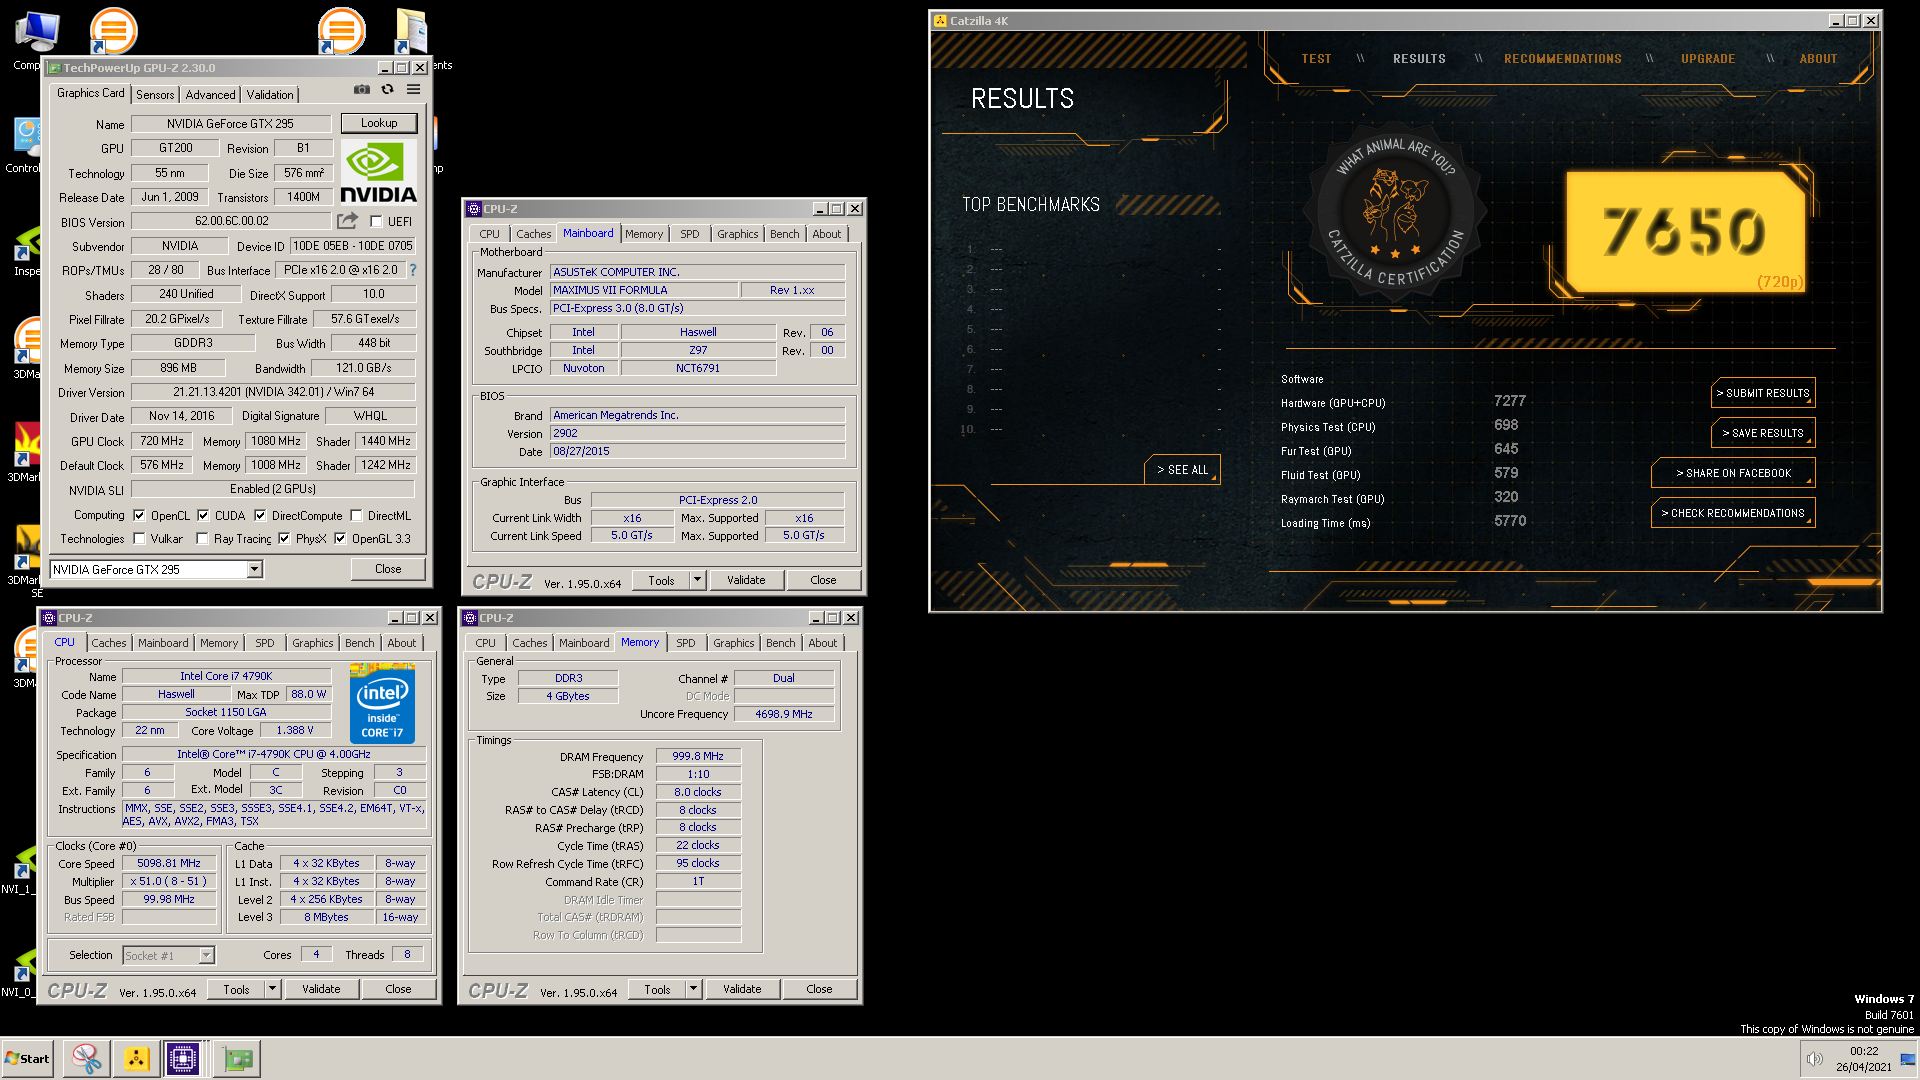Screen dimensions: 1920x1080
Task: Click the GPU name field 'NVIDIA GeForce GTX 295'
Action: pos(231,124)
